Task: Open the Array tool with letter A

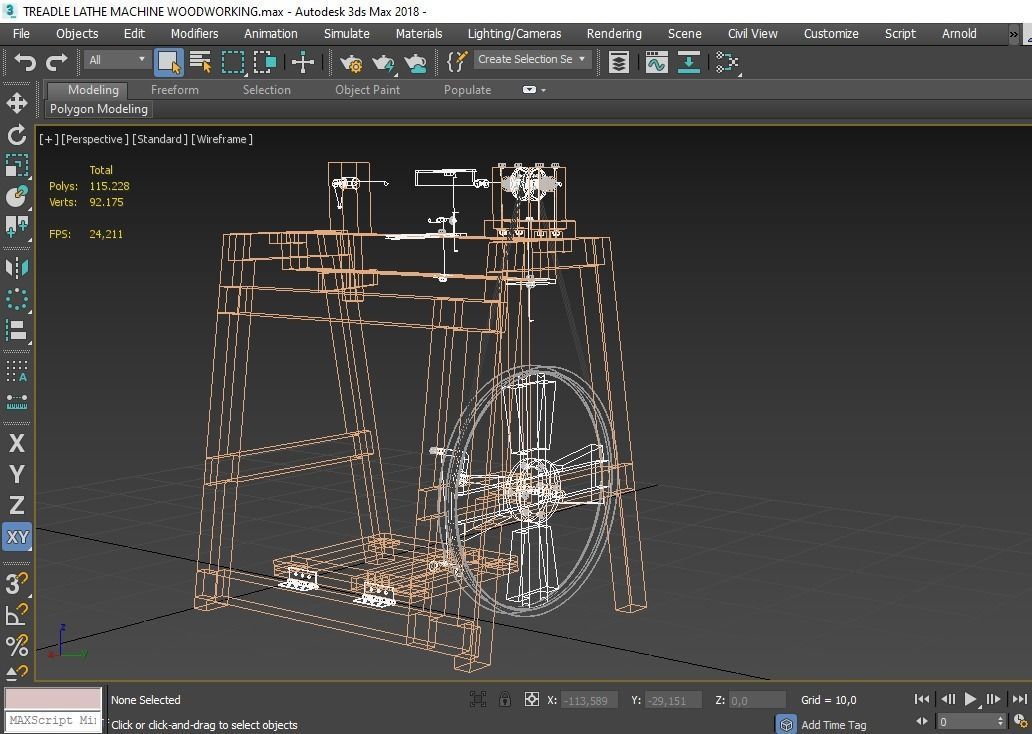Action: (16, 371)
